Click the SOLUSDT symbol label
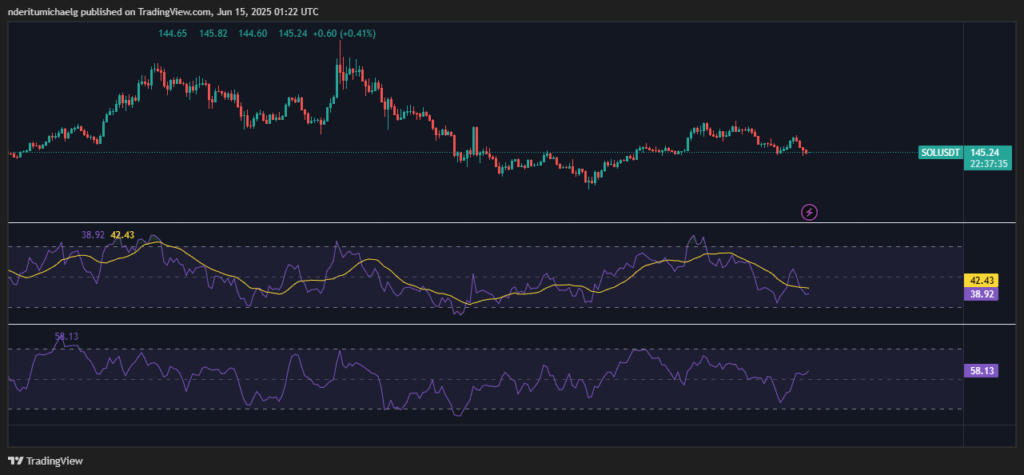This screenshot has height=475, width=1024. tap(940, 153)
